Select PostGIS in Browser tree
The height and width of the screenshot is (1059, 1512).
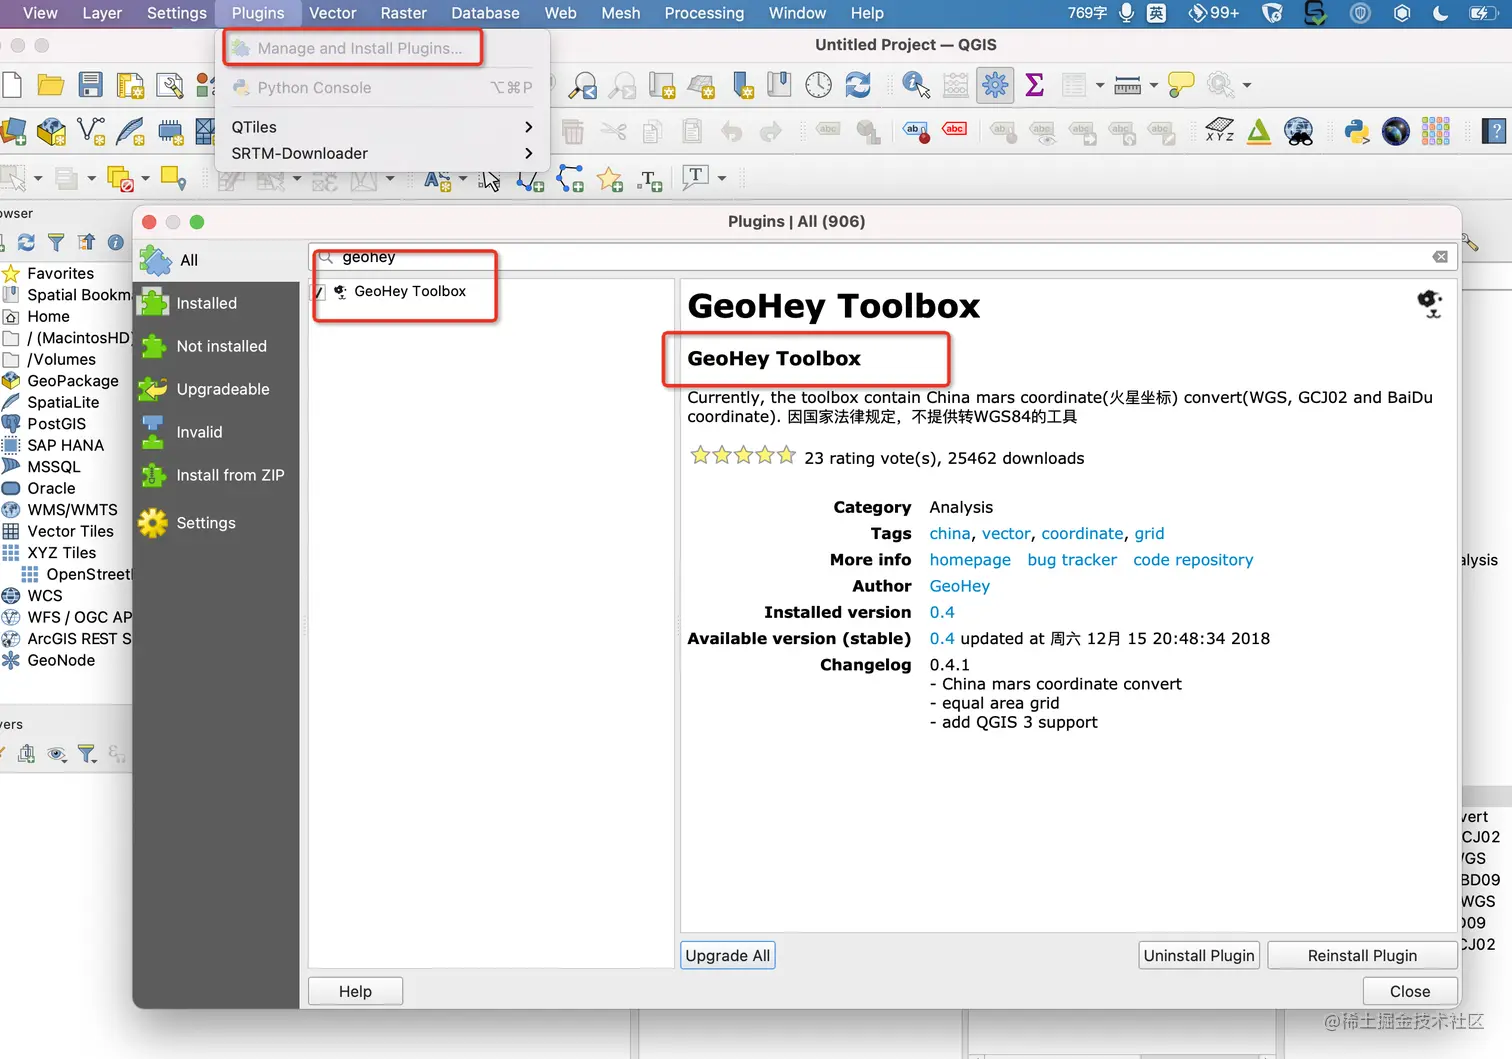point(57,424)
